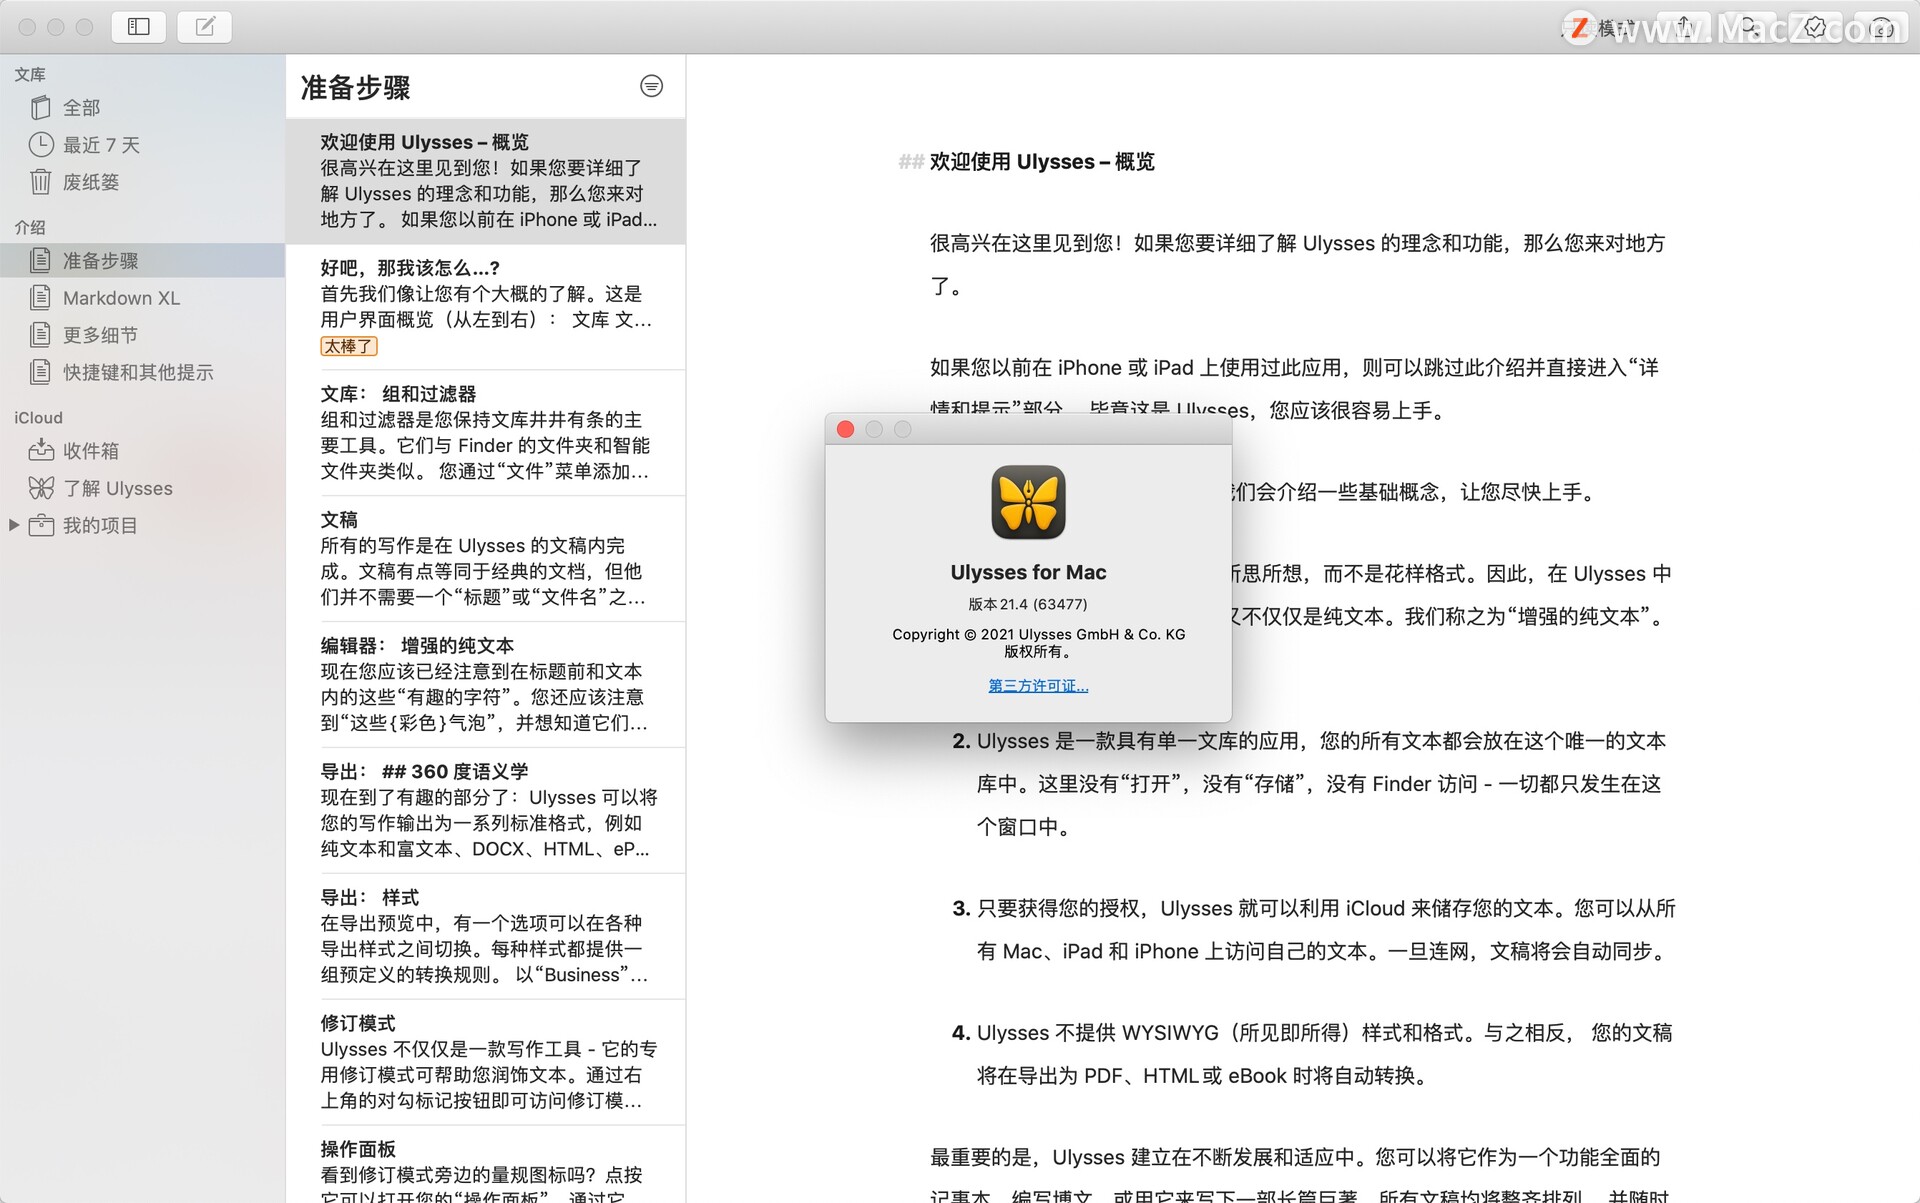Close the Ulysses for Mac About dialog

[x=845, y=429]
